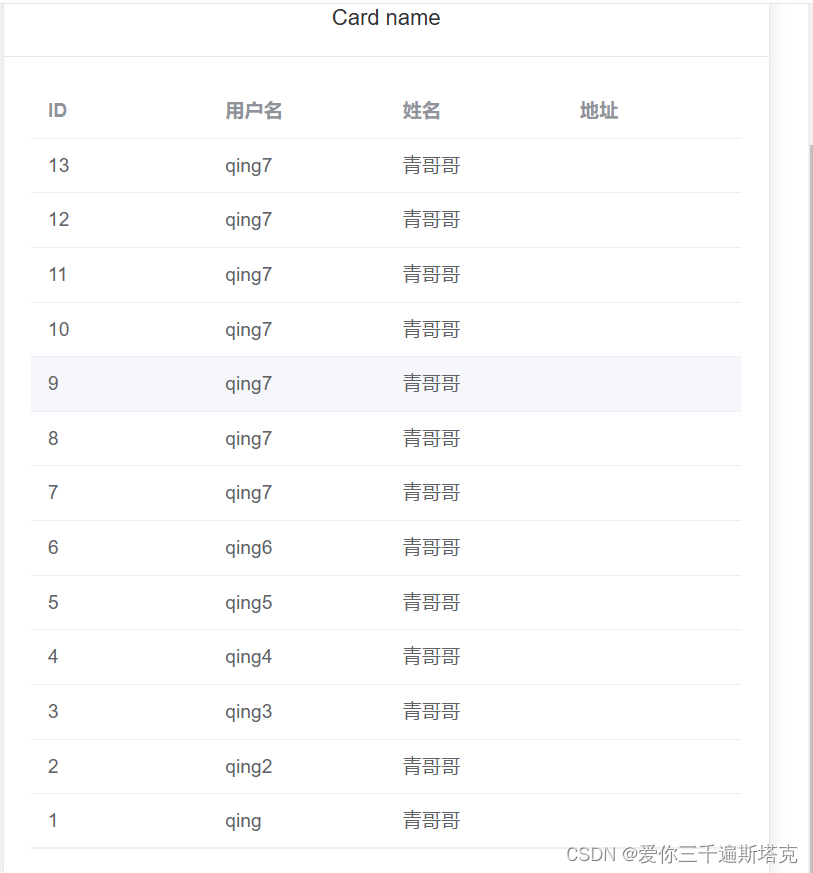813x873 pixels.
Task: Click the Card name title
Action: (386, 18)
